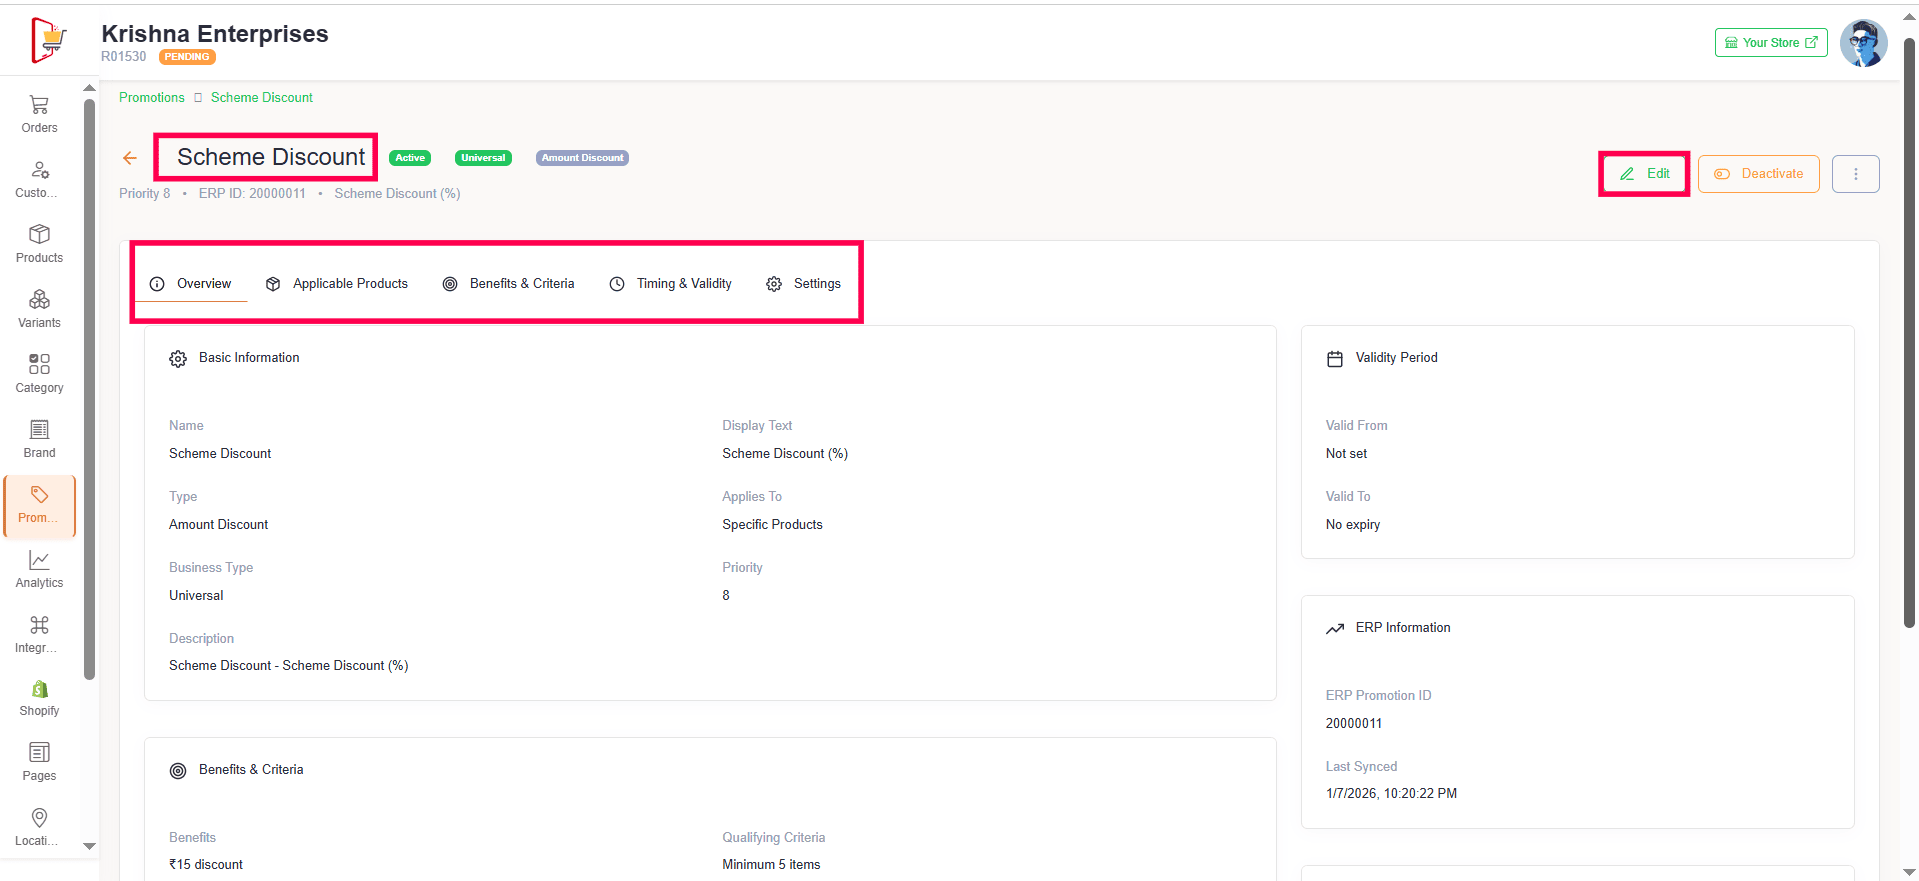Select Category in the sidebar

coord(39,374)
